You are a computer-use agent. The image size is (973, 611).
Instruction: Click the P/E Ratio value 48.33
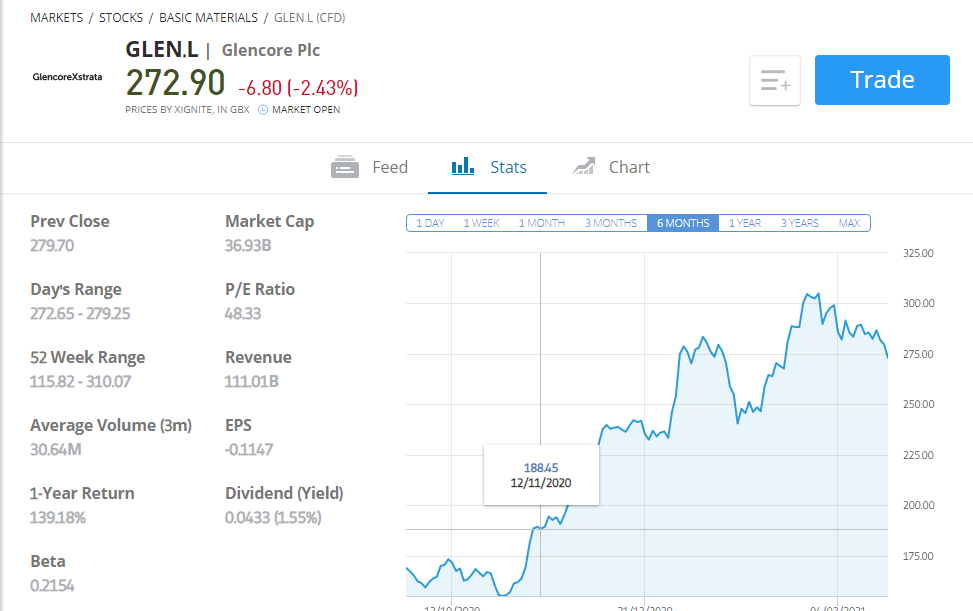pos(243,314)
